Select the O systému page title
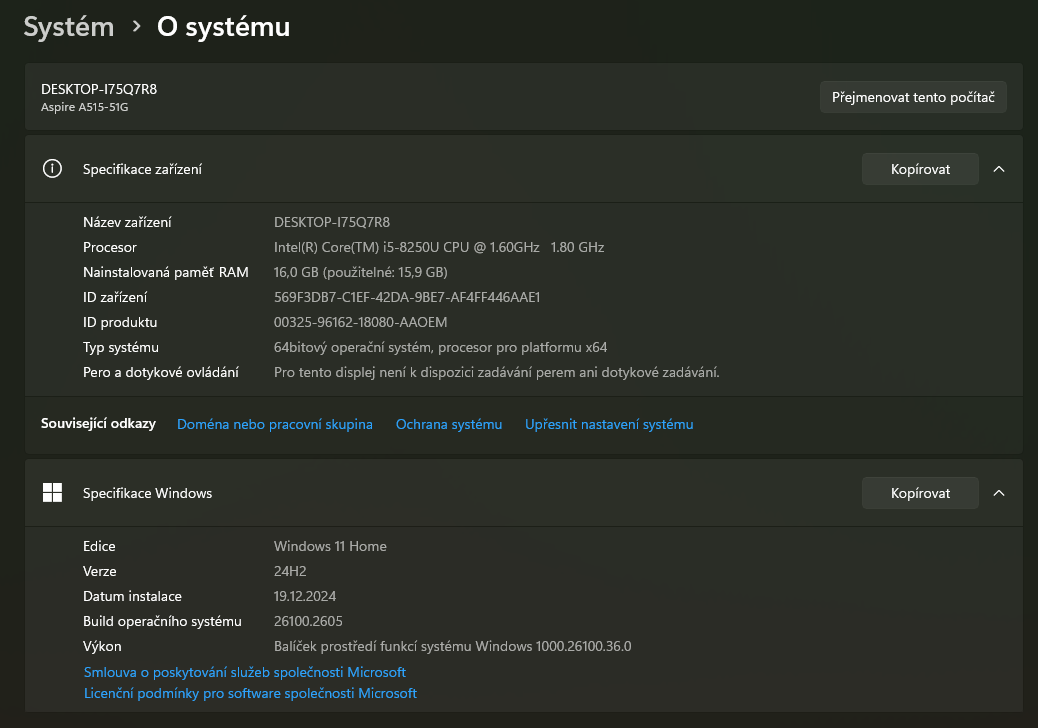 coord(223,27)
